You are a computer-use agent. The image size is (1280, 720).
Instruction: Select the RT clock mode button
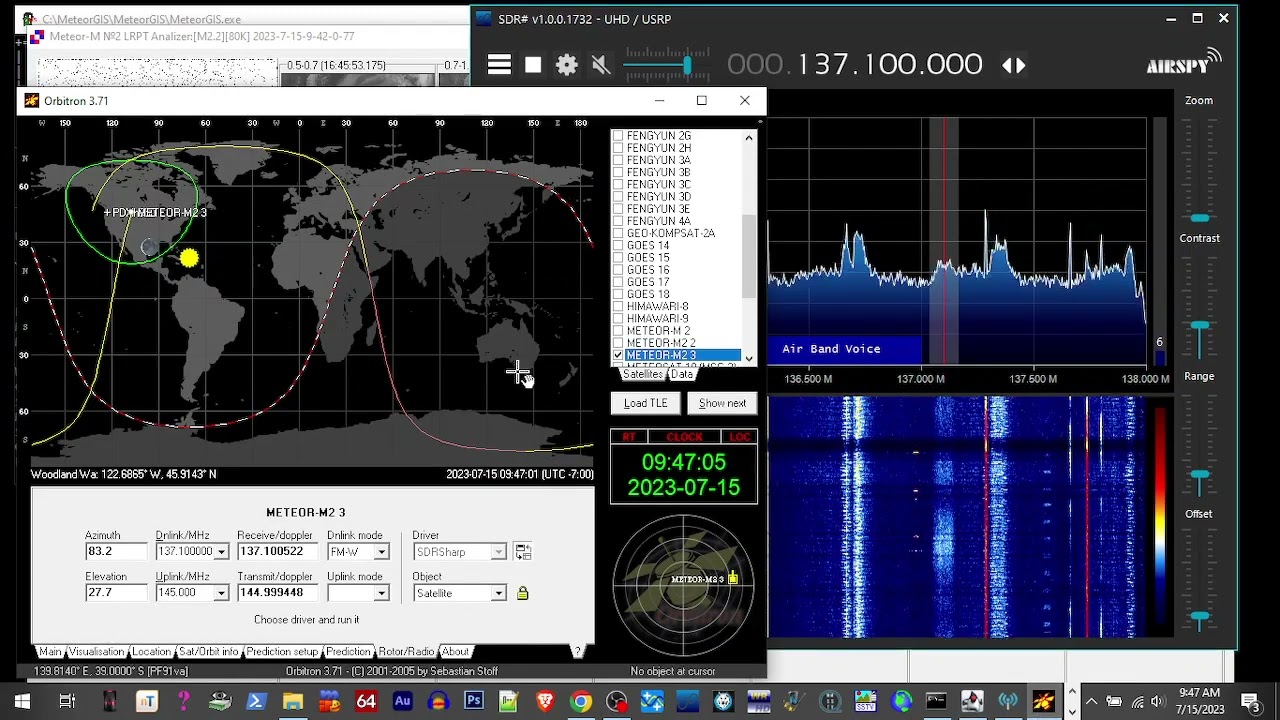tap(629, 437)
